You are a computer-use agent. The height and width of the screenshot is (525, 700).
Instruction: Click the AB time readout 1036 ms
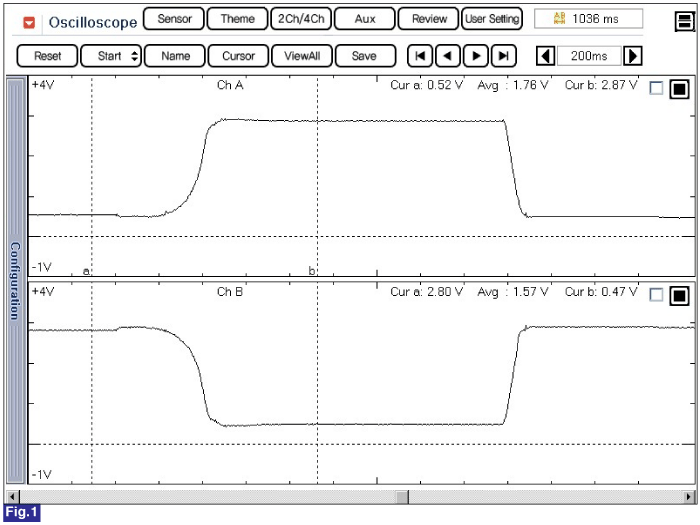(x=588, y=19)
